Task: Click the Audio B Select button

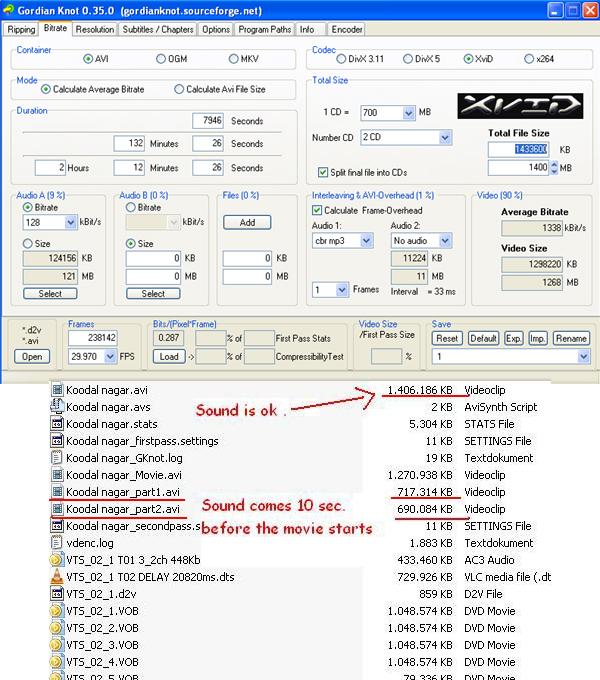Action: pos(153,294)
